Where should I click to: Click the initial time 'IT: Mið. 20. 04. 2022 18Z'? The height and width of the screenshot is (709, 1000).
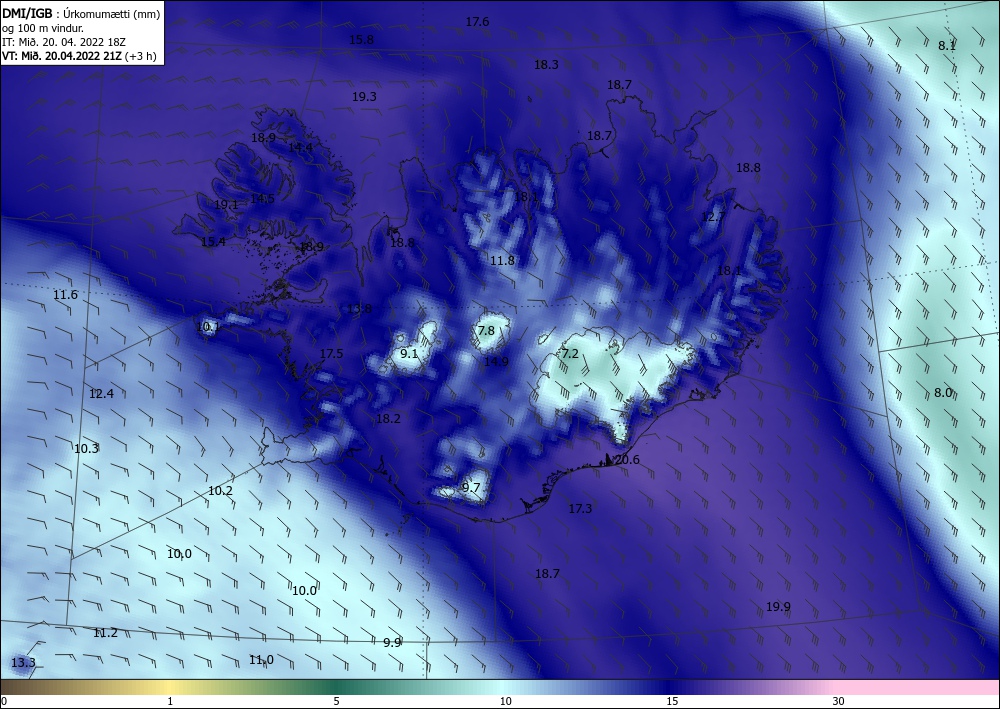[64, 42]
